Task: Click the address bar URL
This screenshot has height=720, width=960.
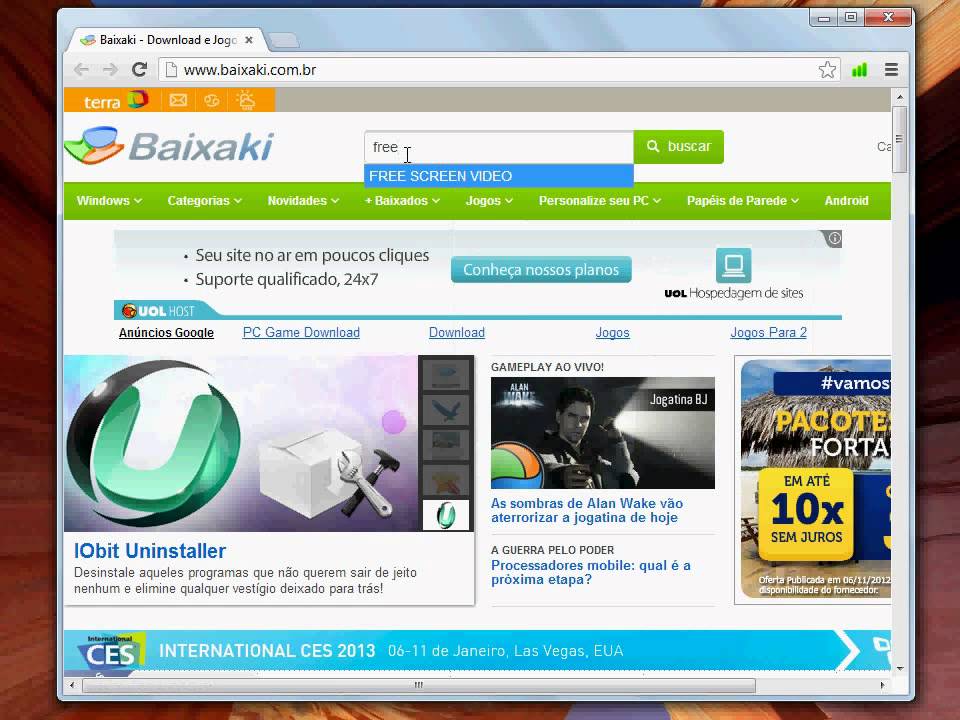Action: tap(250, 70)
